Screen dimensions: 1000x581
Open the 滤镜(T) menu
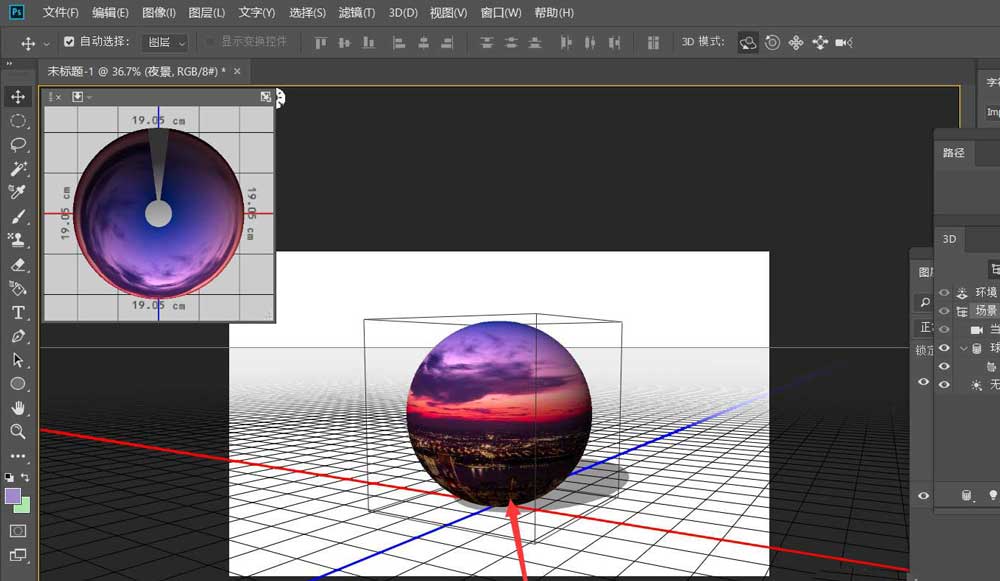pyautogui.click(x=357, y=13)
